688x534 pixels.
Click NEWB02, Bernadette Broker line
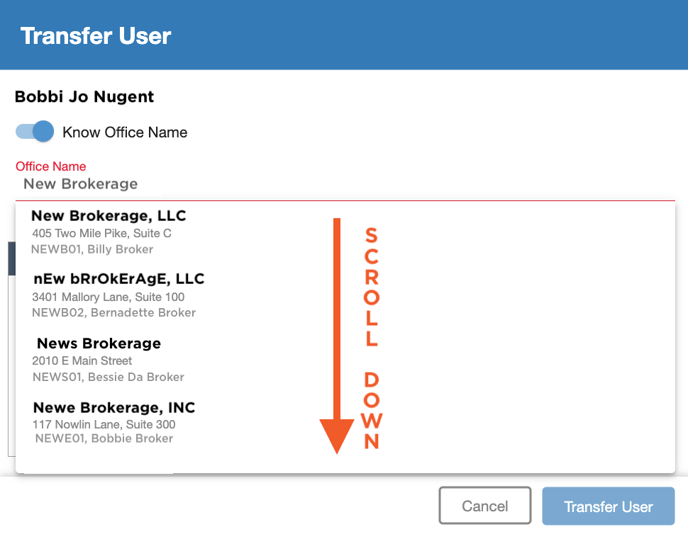114,312
